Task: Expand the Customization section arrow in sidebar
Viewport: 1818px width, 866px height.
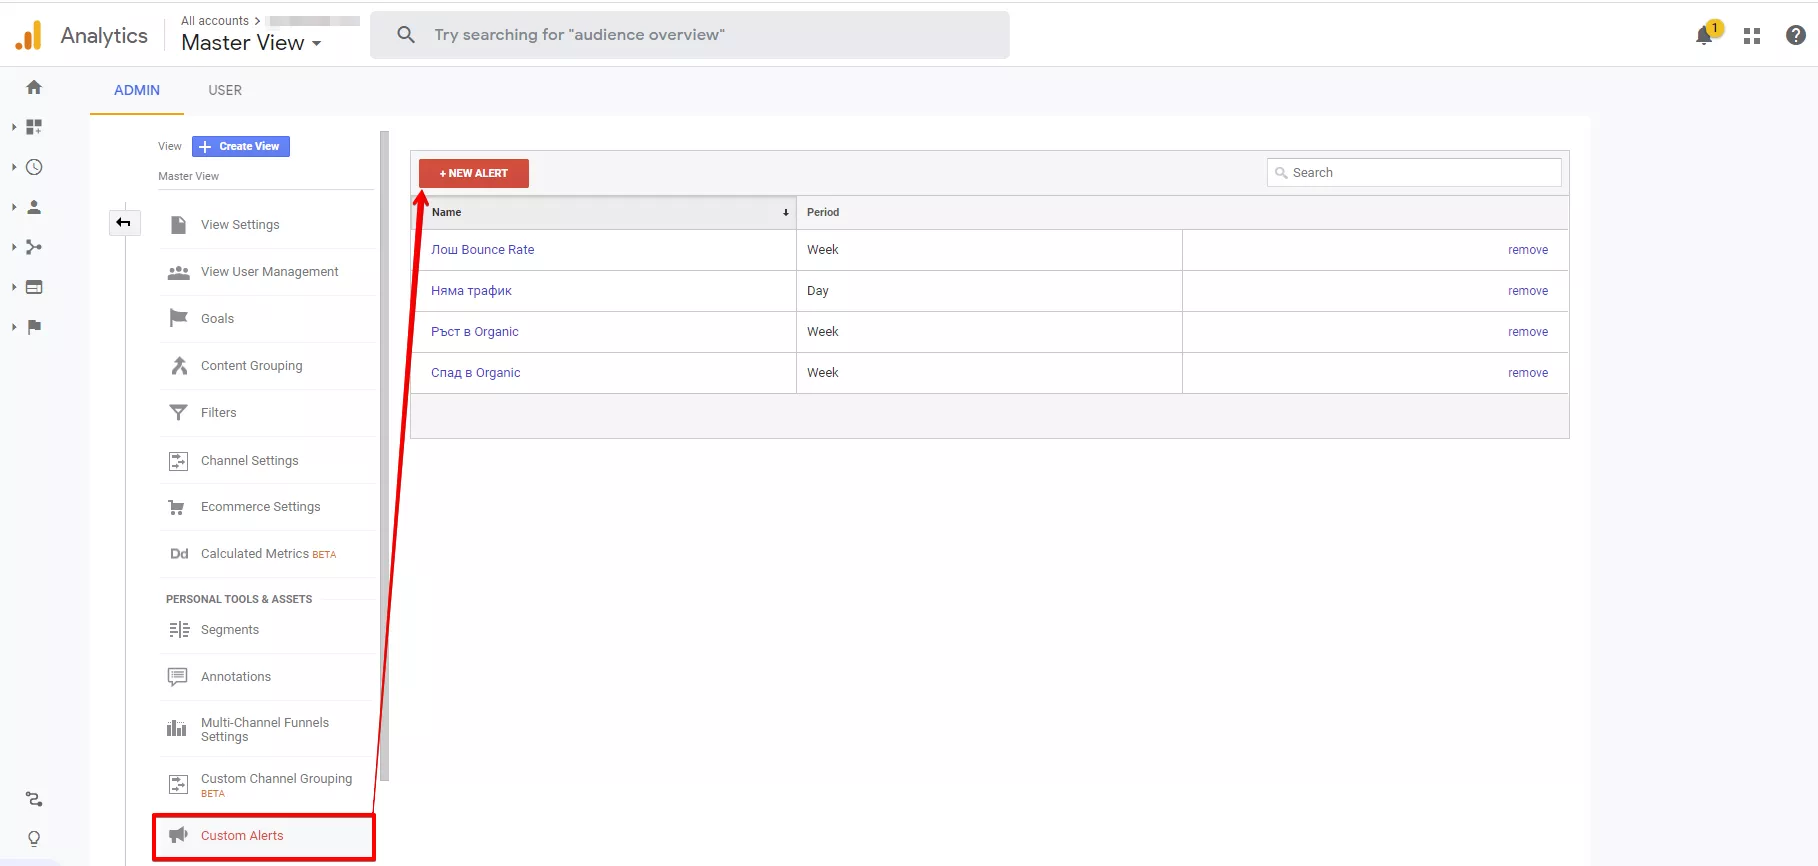Action: 14,127
